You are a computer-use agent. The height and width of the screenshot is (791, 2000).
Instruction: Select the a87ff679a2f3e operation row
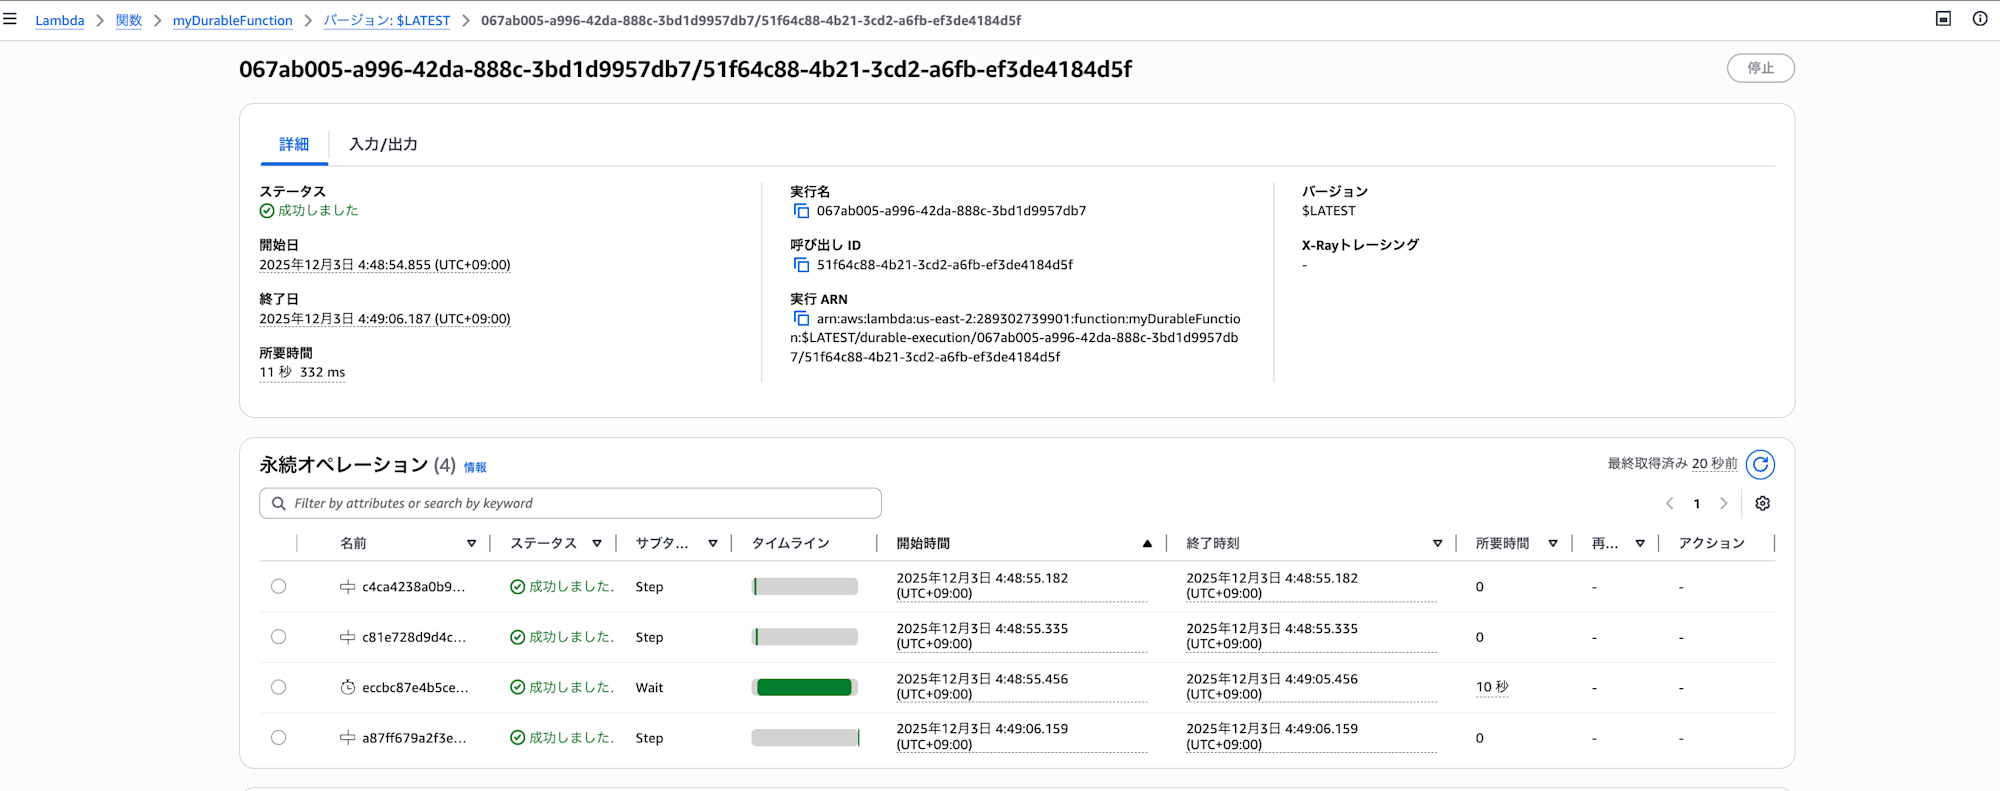coord(278,738)
